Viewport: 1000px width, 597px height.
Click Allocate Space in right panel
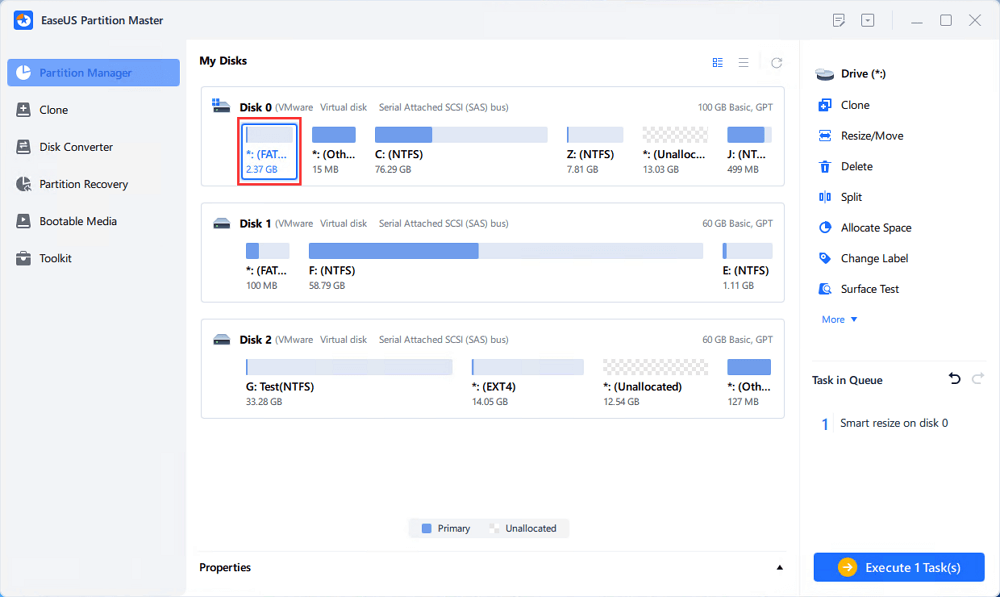[876, 228]
